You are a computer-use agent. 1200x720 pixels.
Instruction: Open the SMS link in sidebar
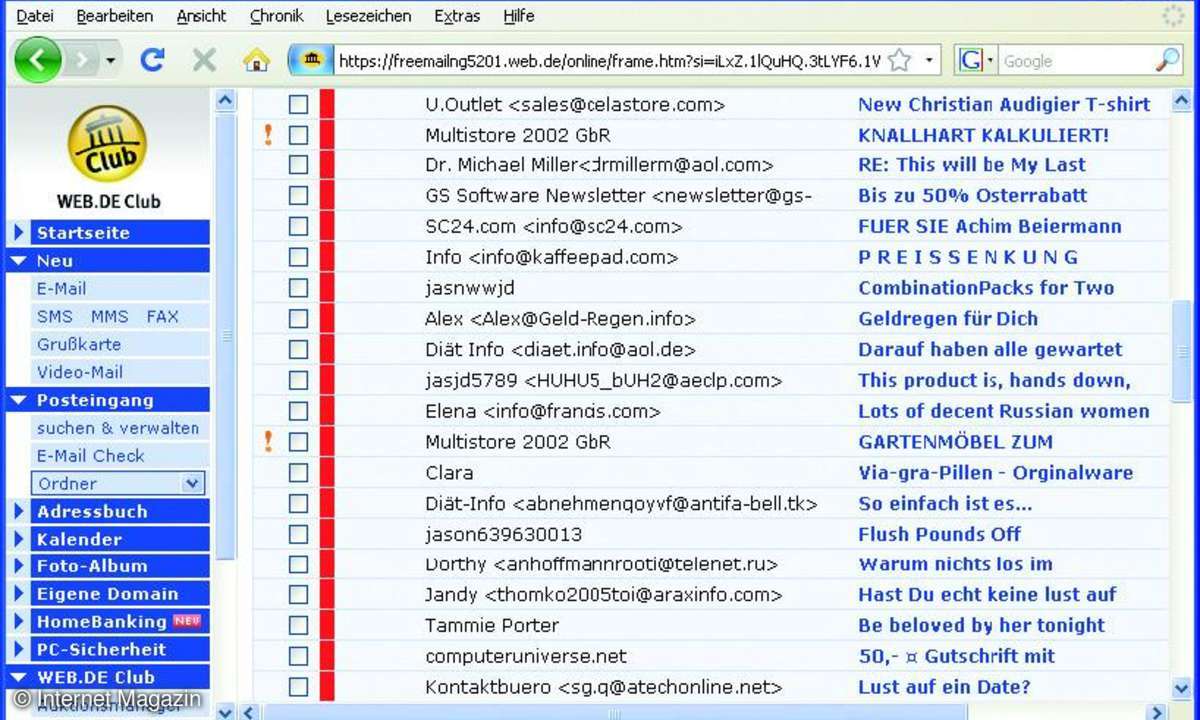(55, 316)
